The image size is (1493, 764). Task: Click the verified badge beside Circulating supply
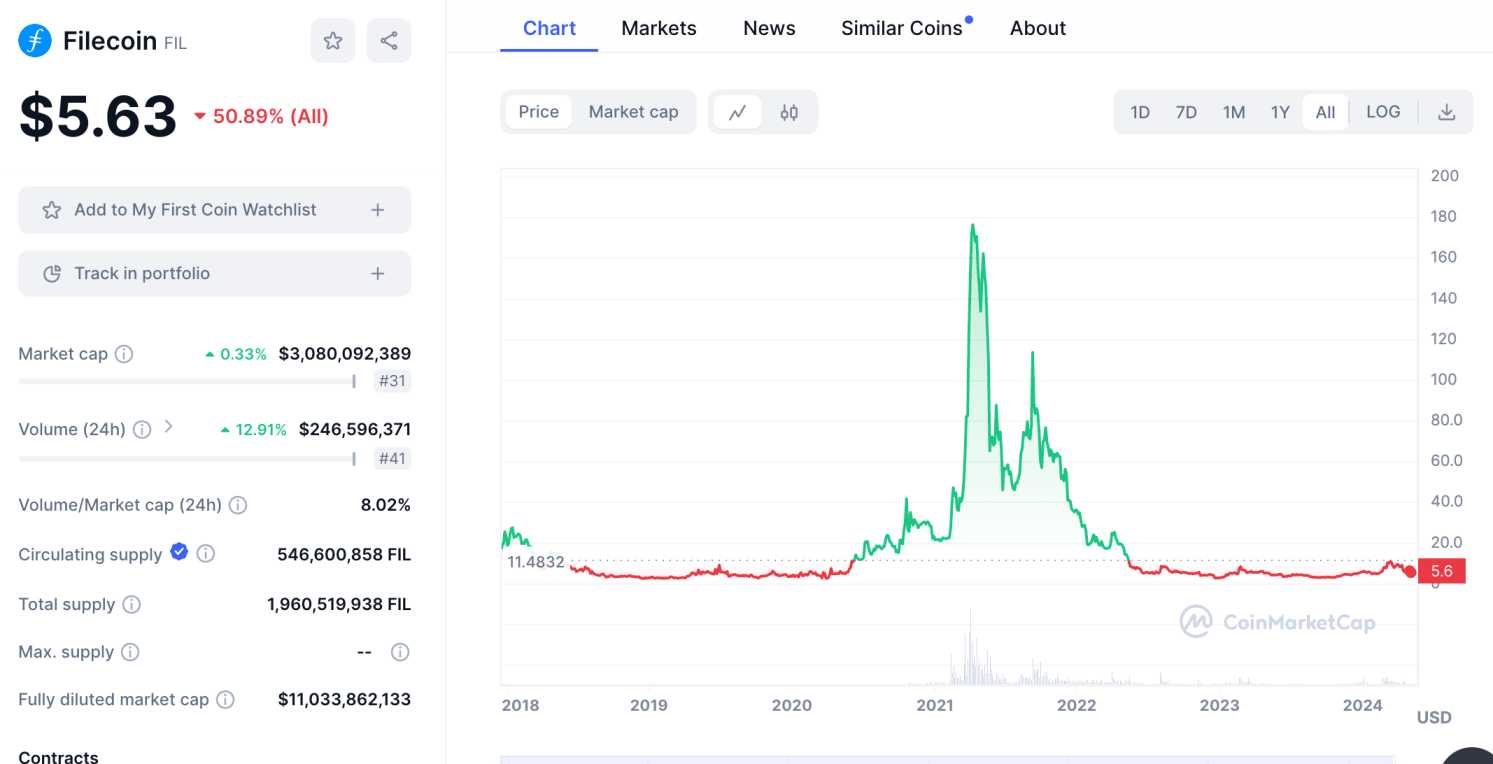179,552
